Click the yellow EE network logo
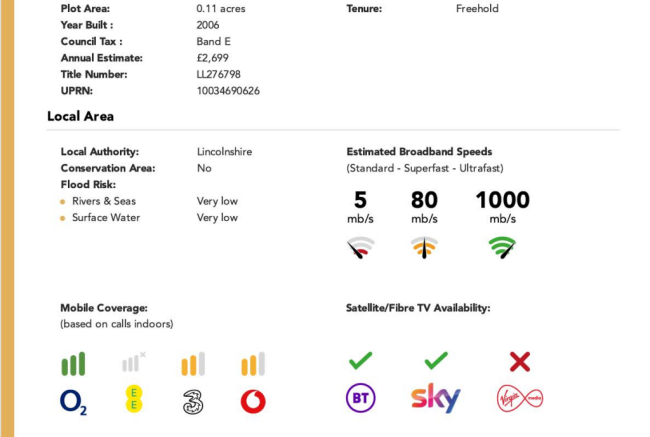650x437 pixels. click(134, 399)
